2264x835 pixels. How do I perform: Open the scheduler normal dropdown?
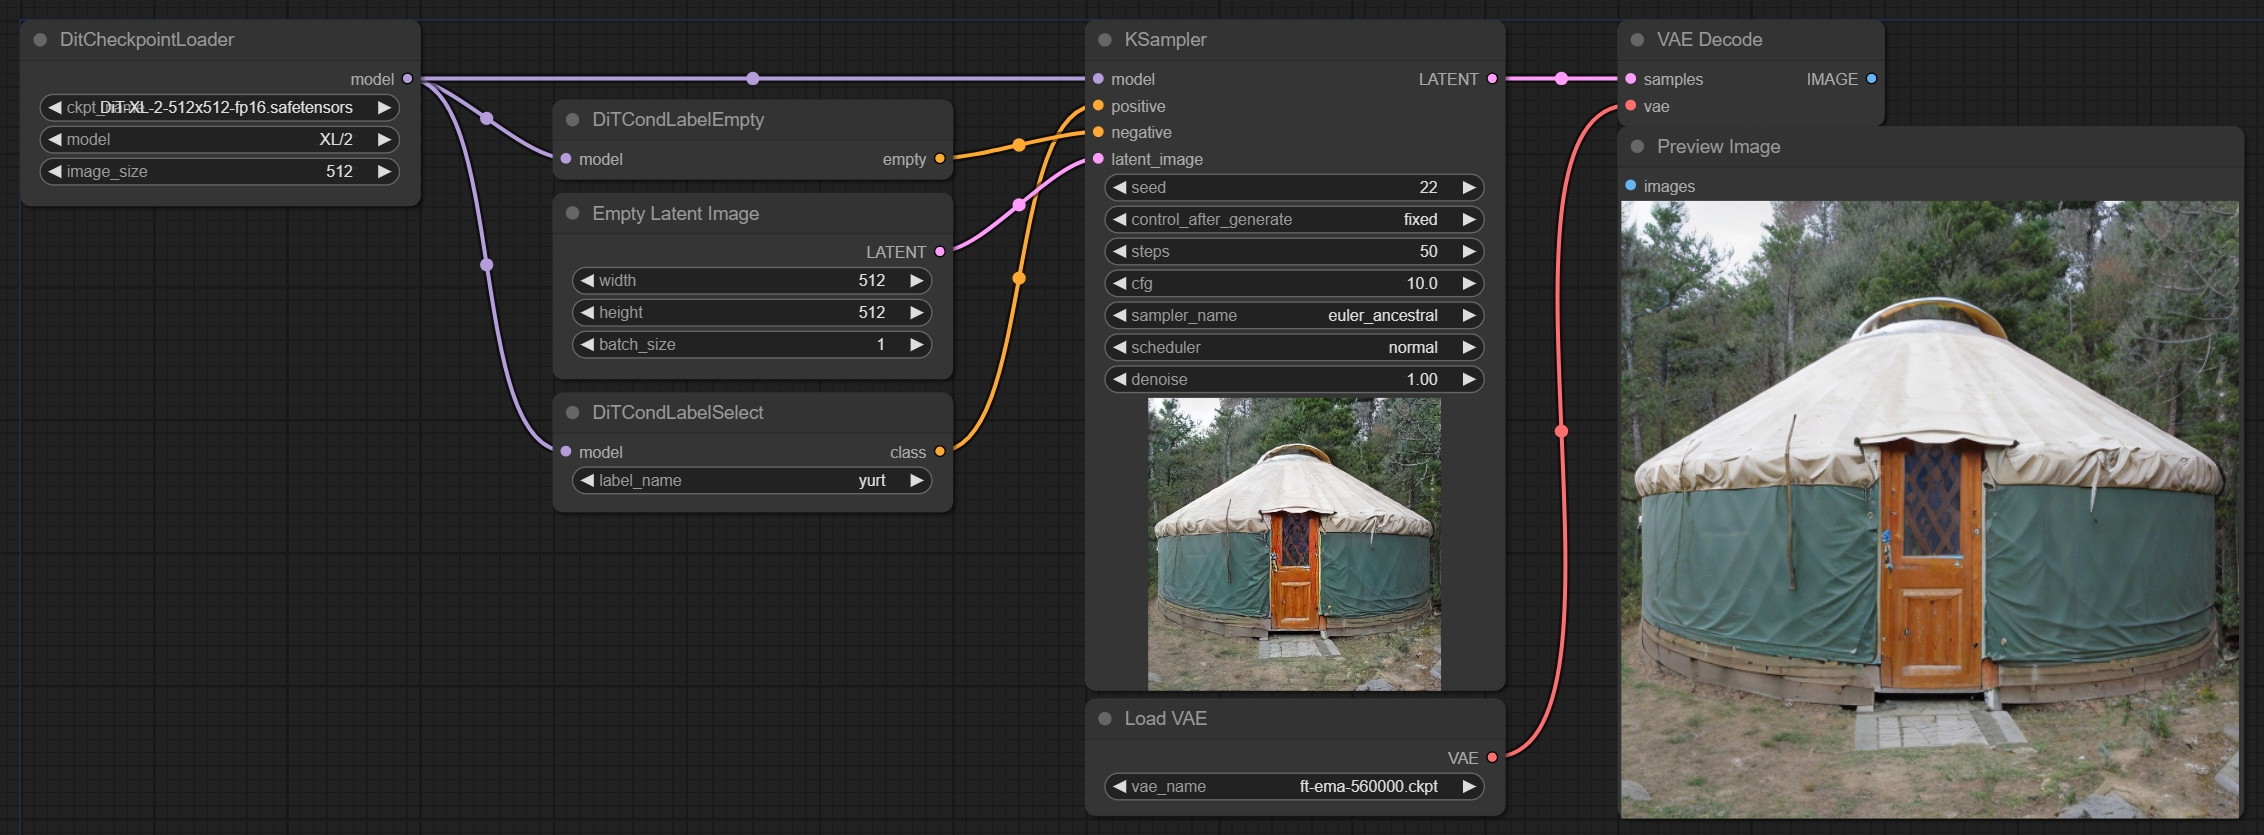(x=1294, y=347)
